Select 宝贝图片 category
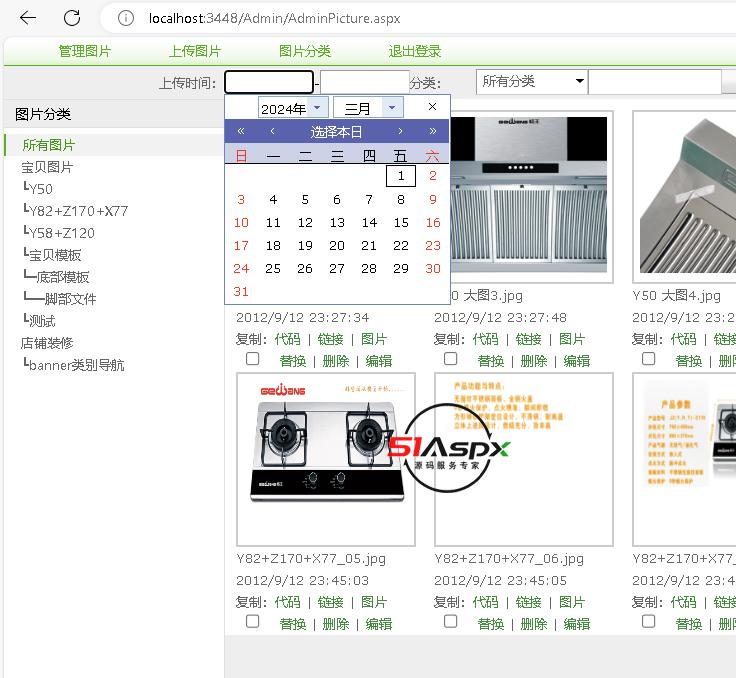 coord(47,167)
